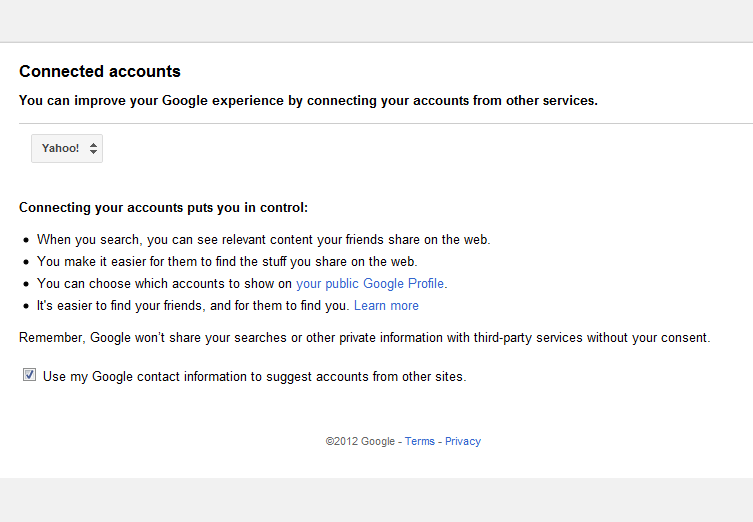Click the ©2012 copyright text
Viewport: 753px width, 522px height.
coord(341,441)
